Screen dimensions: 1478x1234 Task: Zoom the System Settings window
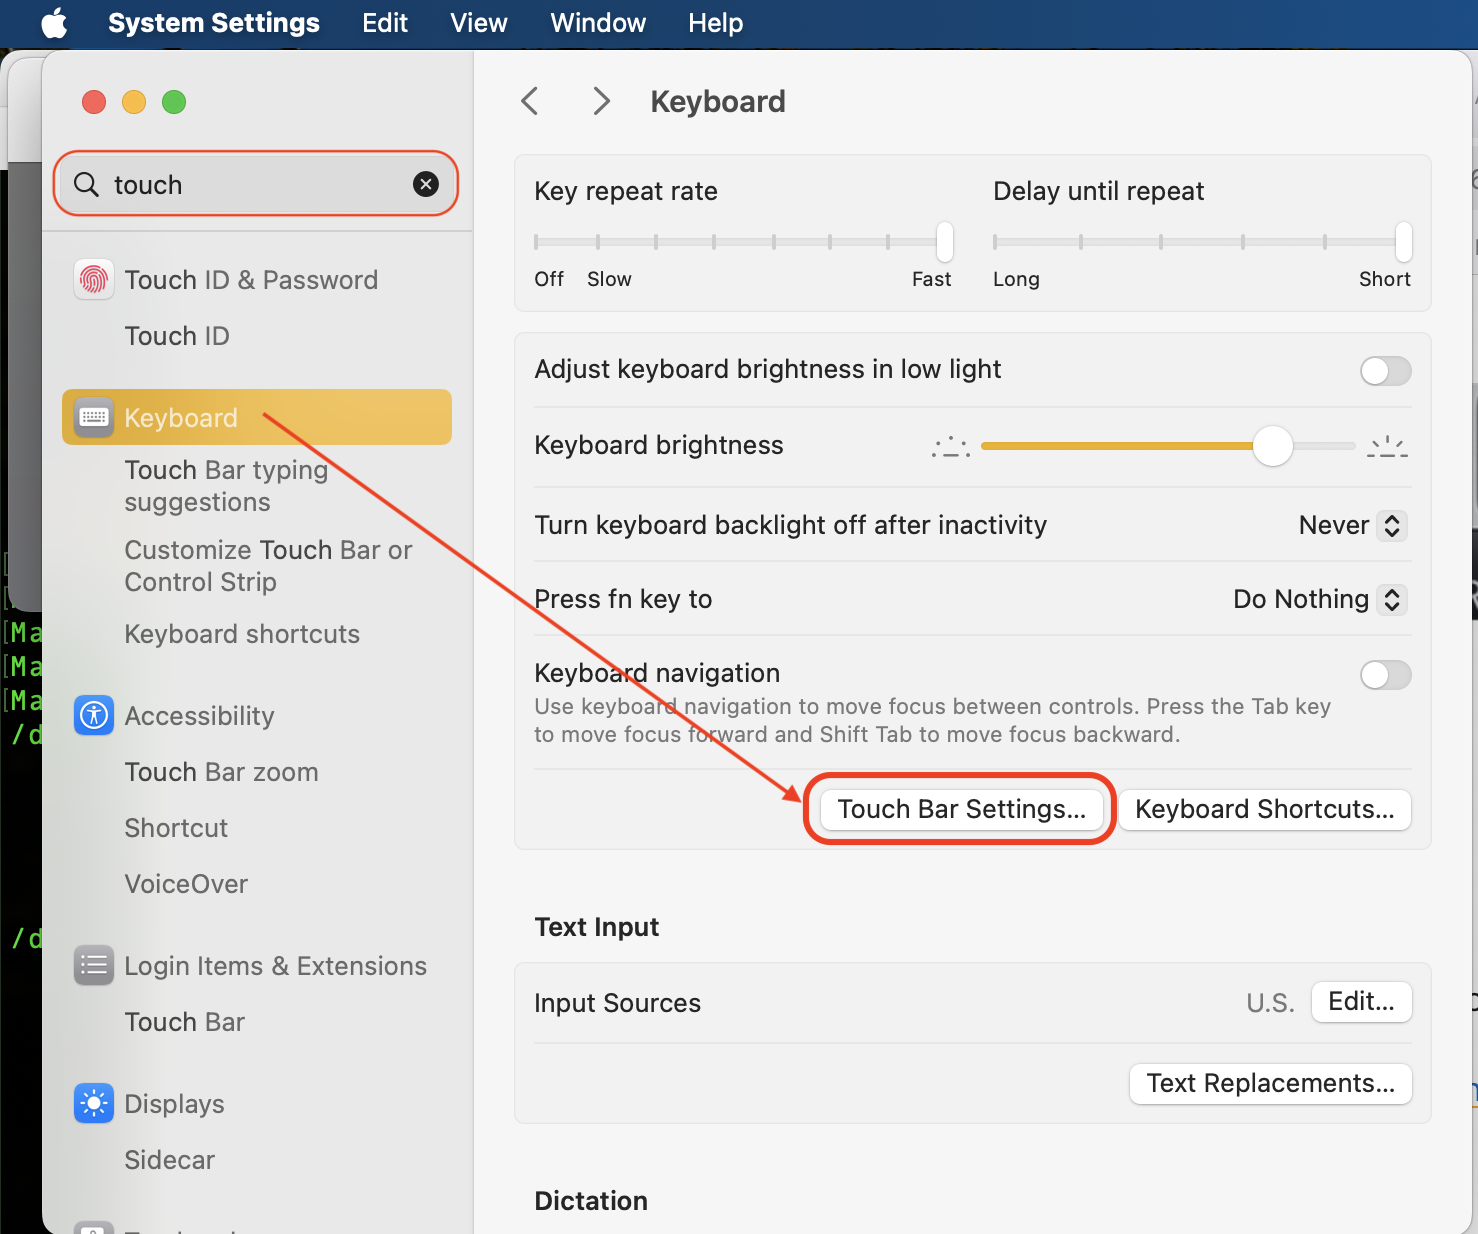pyautogui.click(x=174, y=102)
